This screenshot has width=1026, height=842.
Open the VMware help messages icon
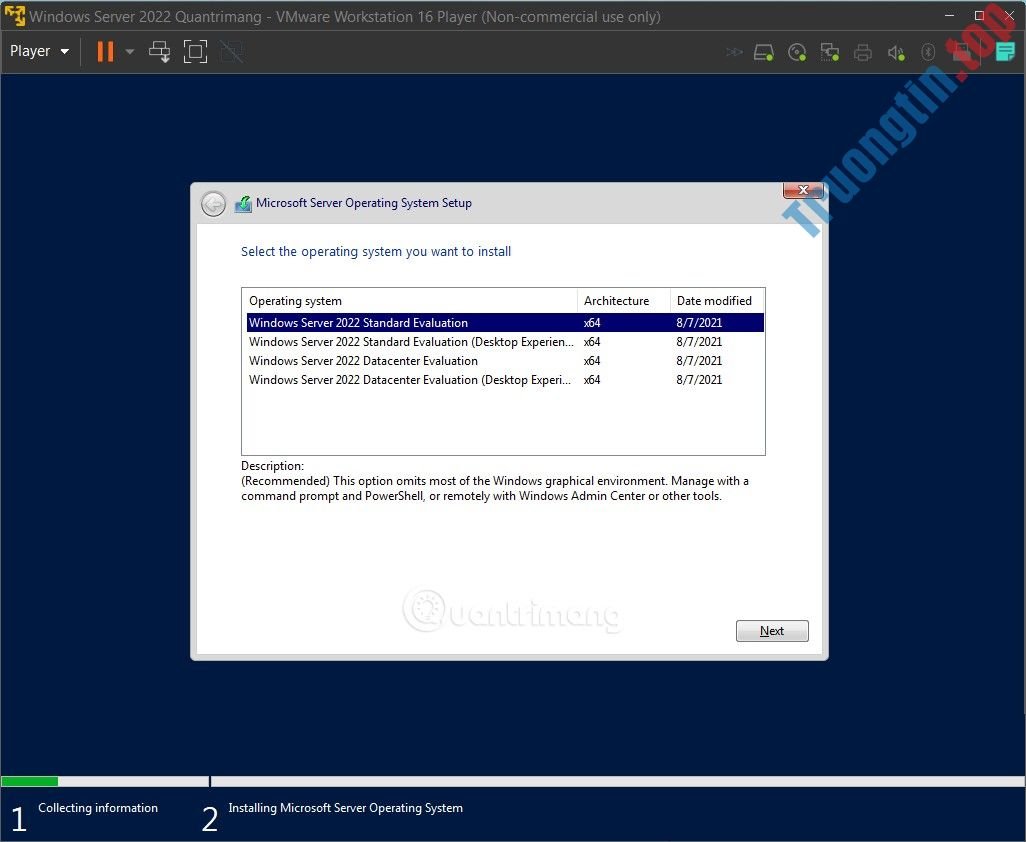[x=1005, y=51]
